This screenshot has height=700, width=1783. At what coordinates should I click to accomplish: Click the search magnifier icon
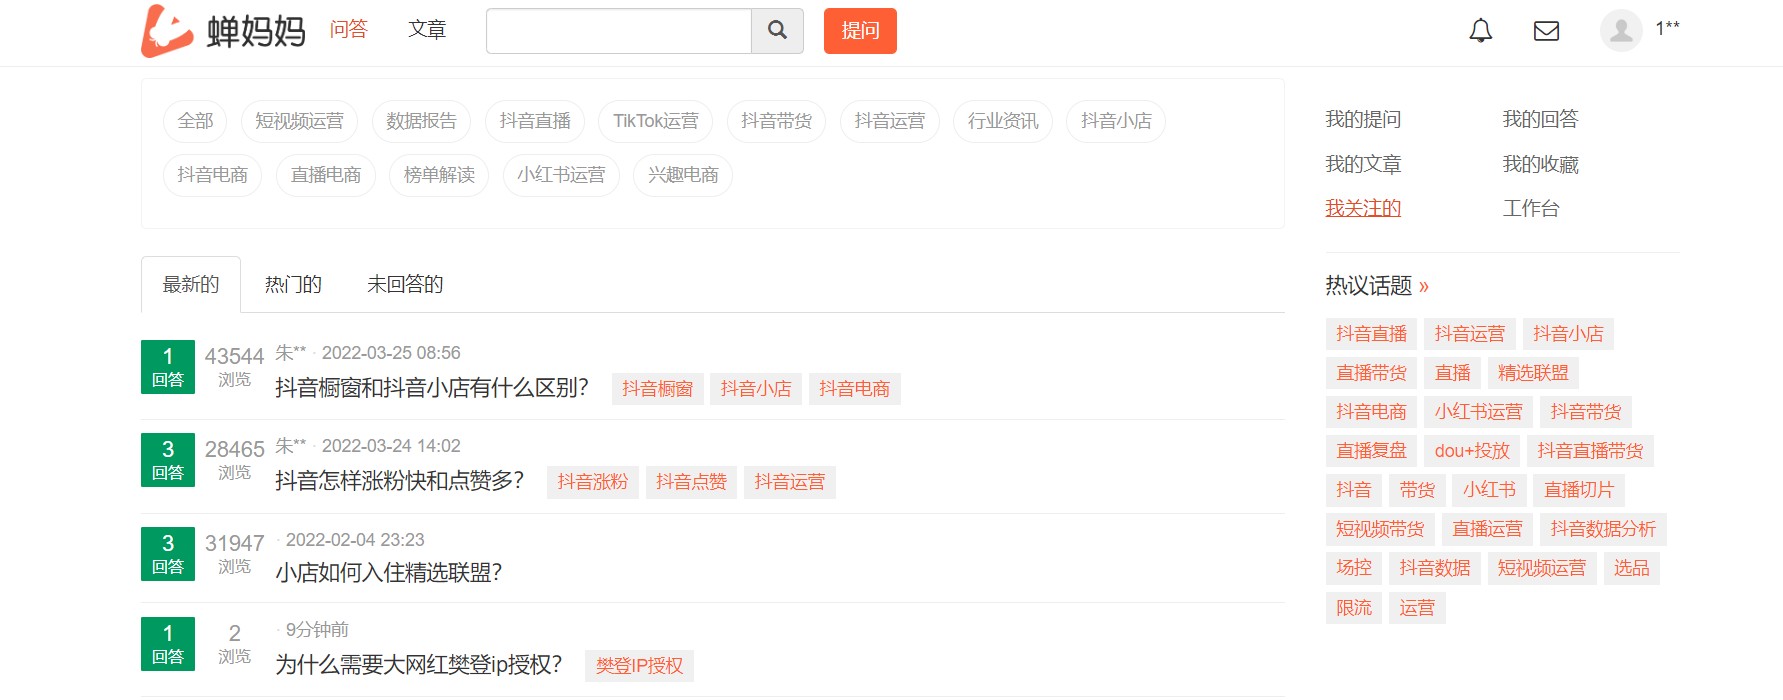(777, 31)
